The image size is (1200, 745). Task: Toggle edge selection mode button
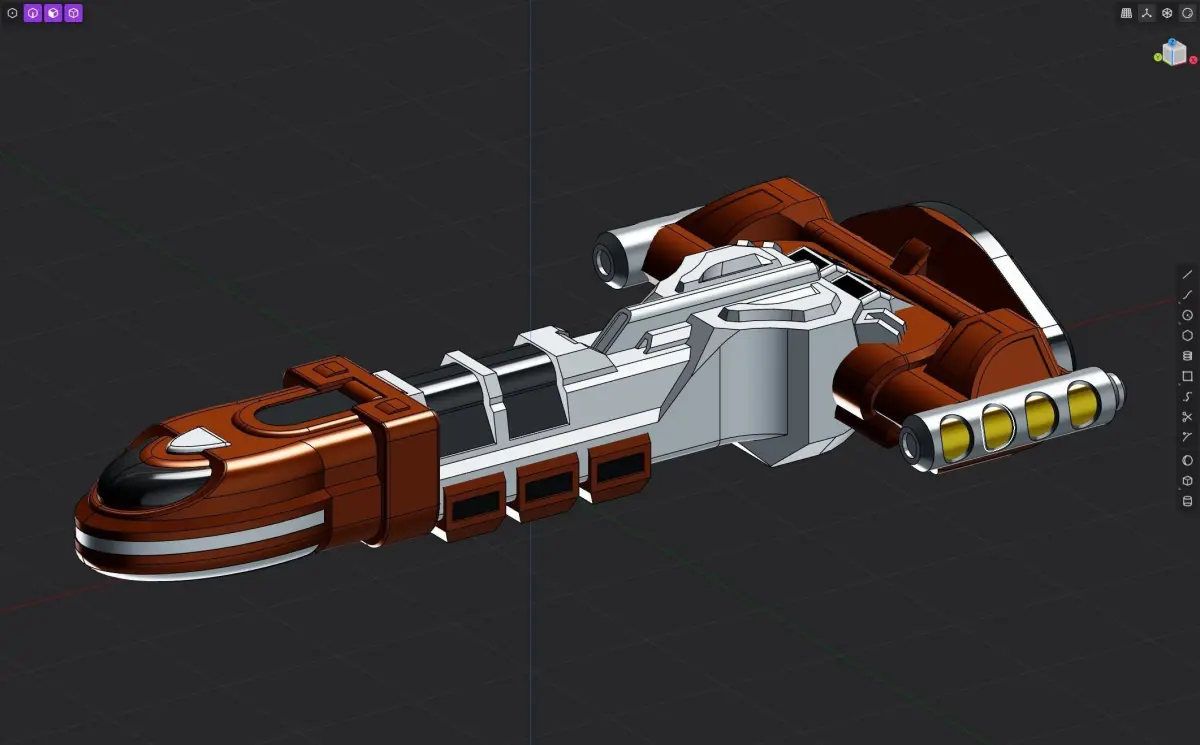point(32,14)
